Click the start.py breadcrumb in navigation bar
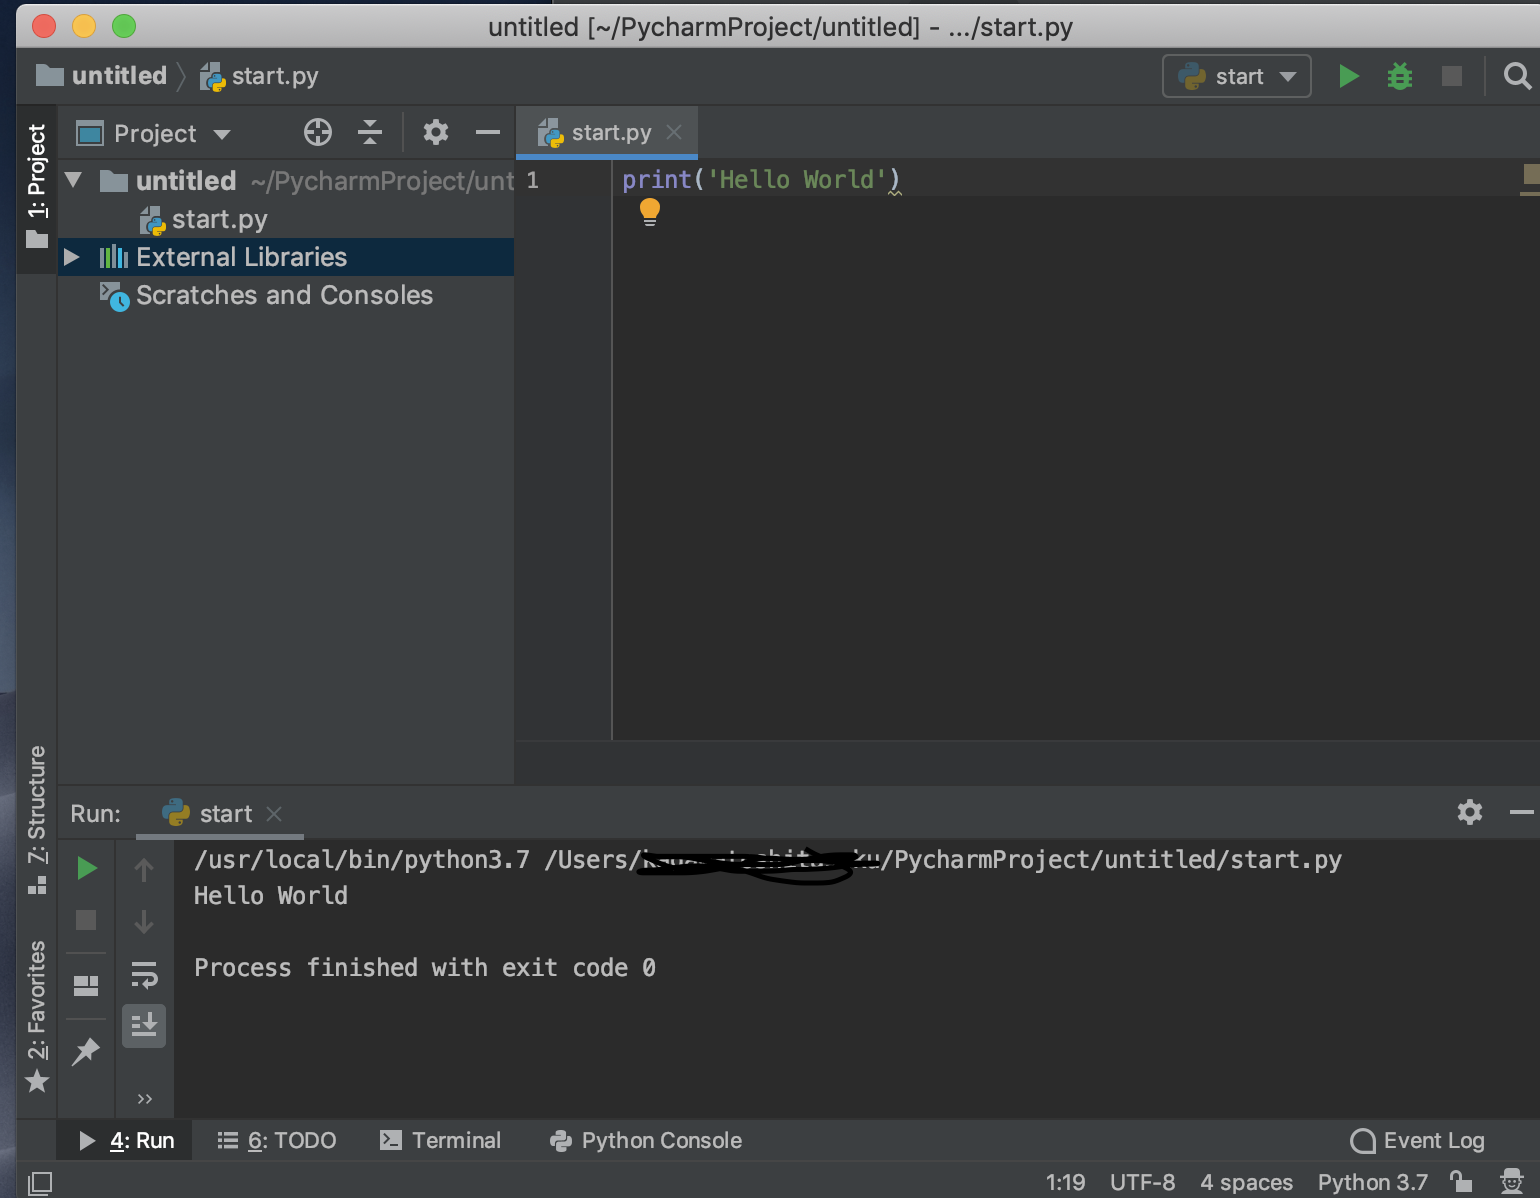1540x1198 pixels. (259, 76)
